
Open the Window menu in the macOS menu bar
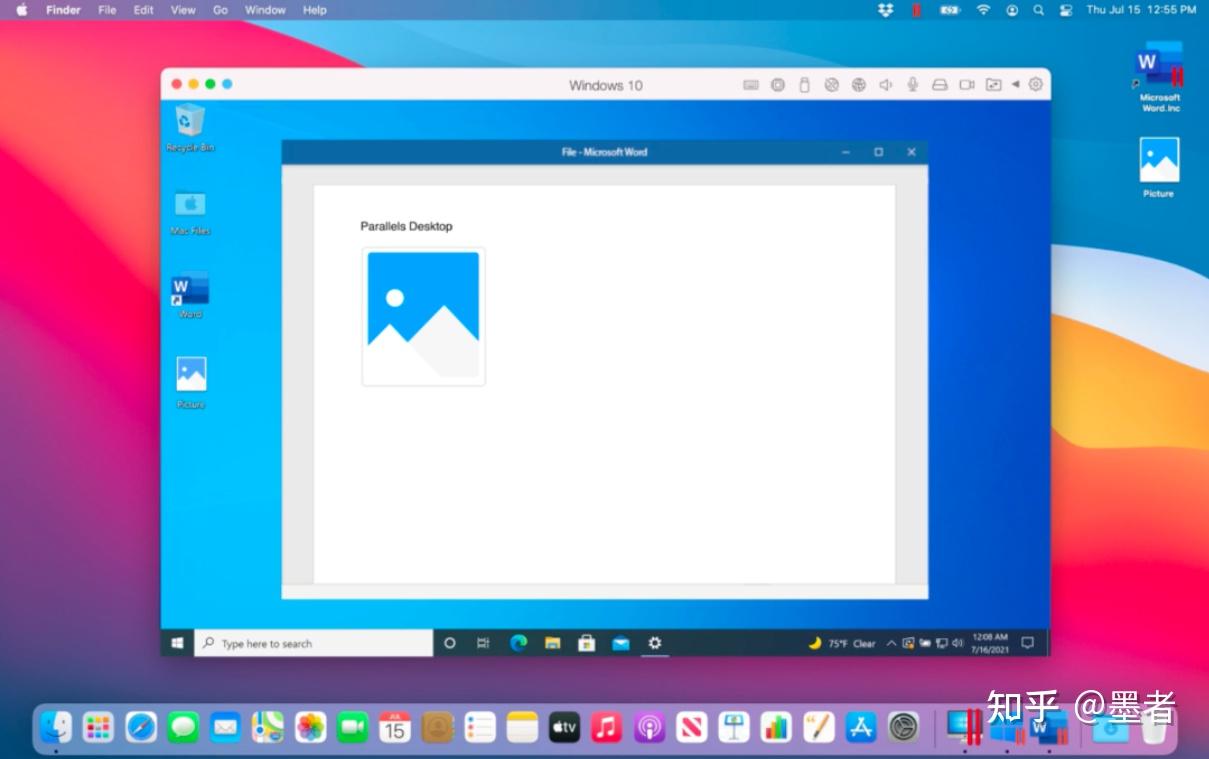265,10
